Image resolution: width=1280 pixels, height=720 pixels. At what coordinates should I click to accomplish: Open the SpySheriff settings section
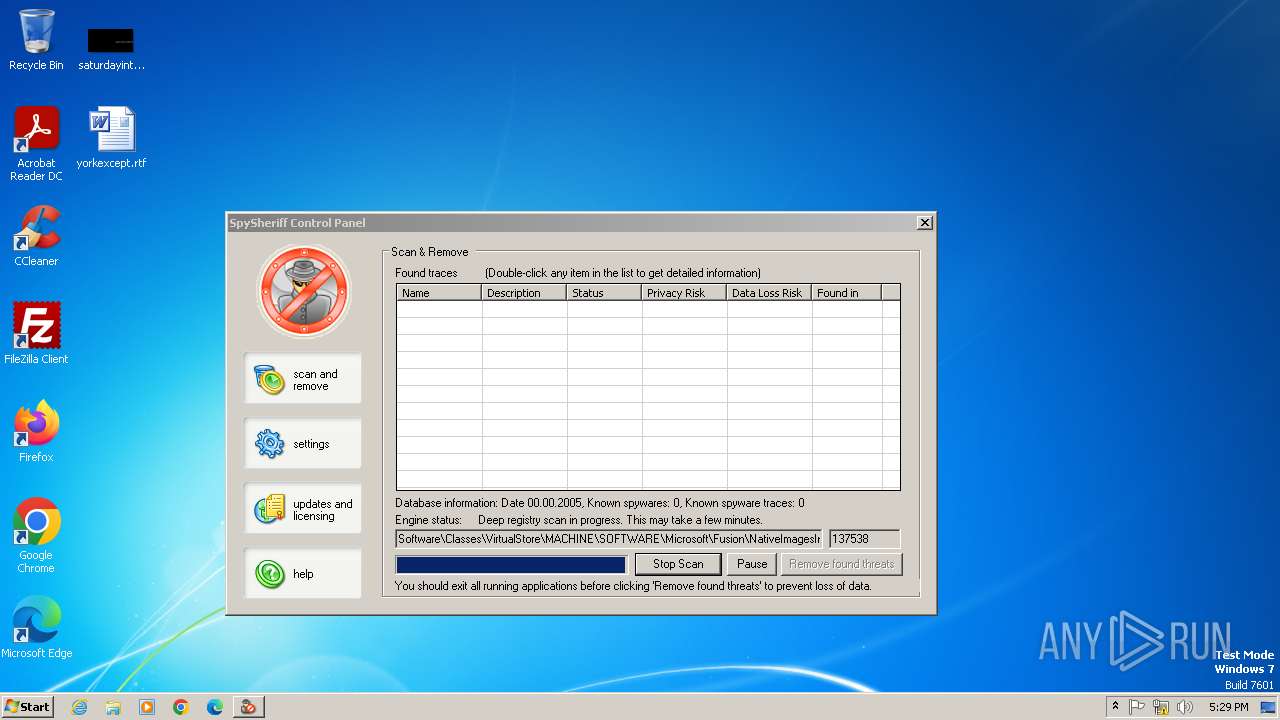pos(303,444)
